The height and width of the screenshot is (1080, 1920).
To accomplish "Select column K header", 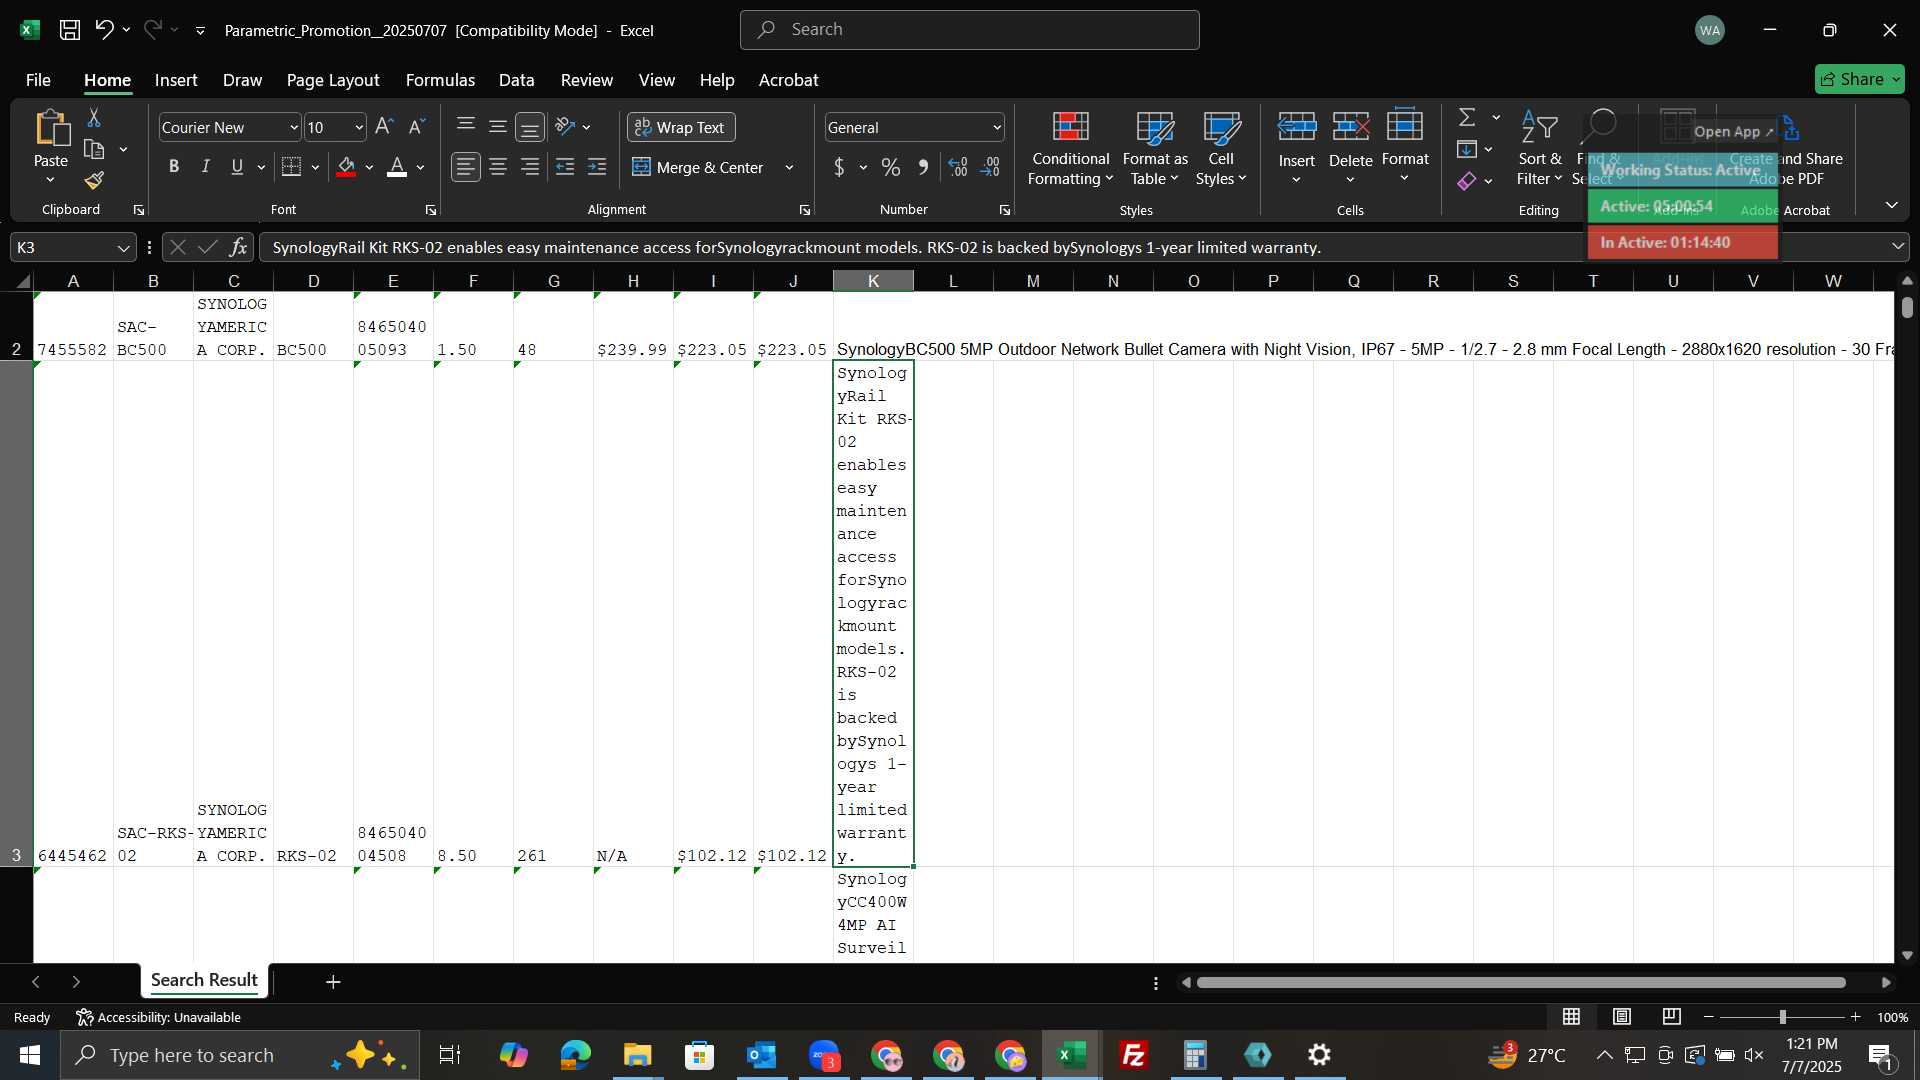I will click(873, 281).
